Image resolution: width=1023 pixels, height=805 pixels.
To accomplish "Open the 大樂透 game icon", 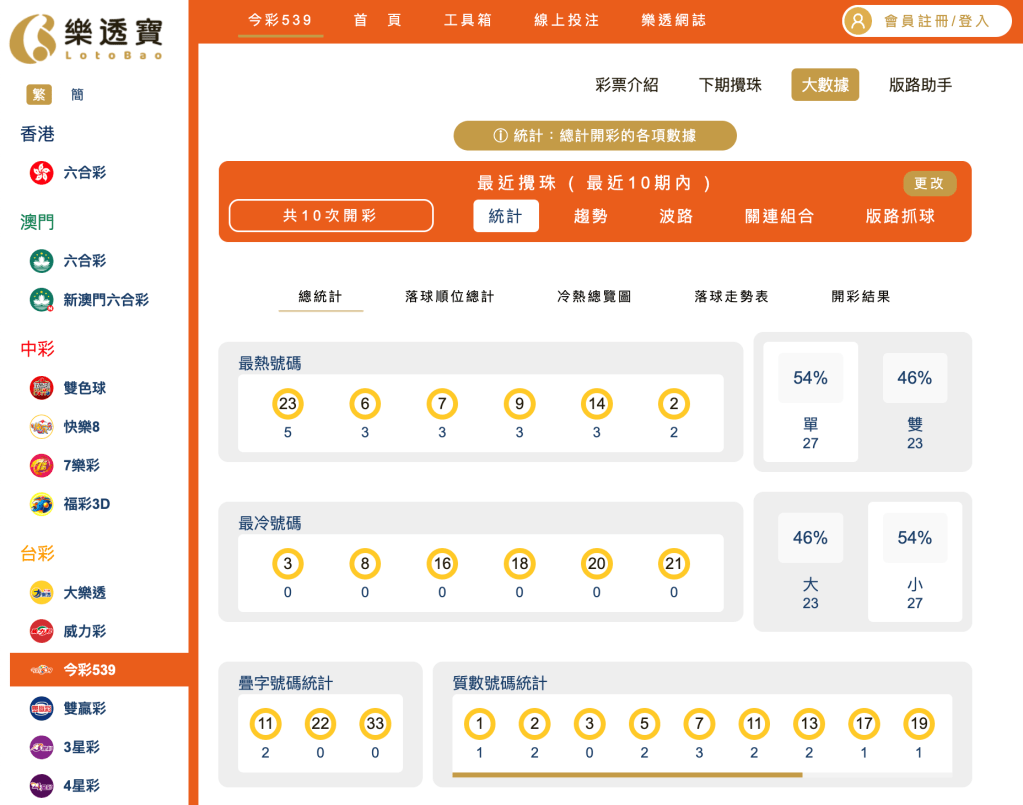I will click(x=41, y=592).
